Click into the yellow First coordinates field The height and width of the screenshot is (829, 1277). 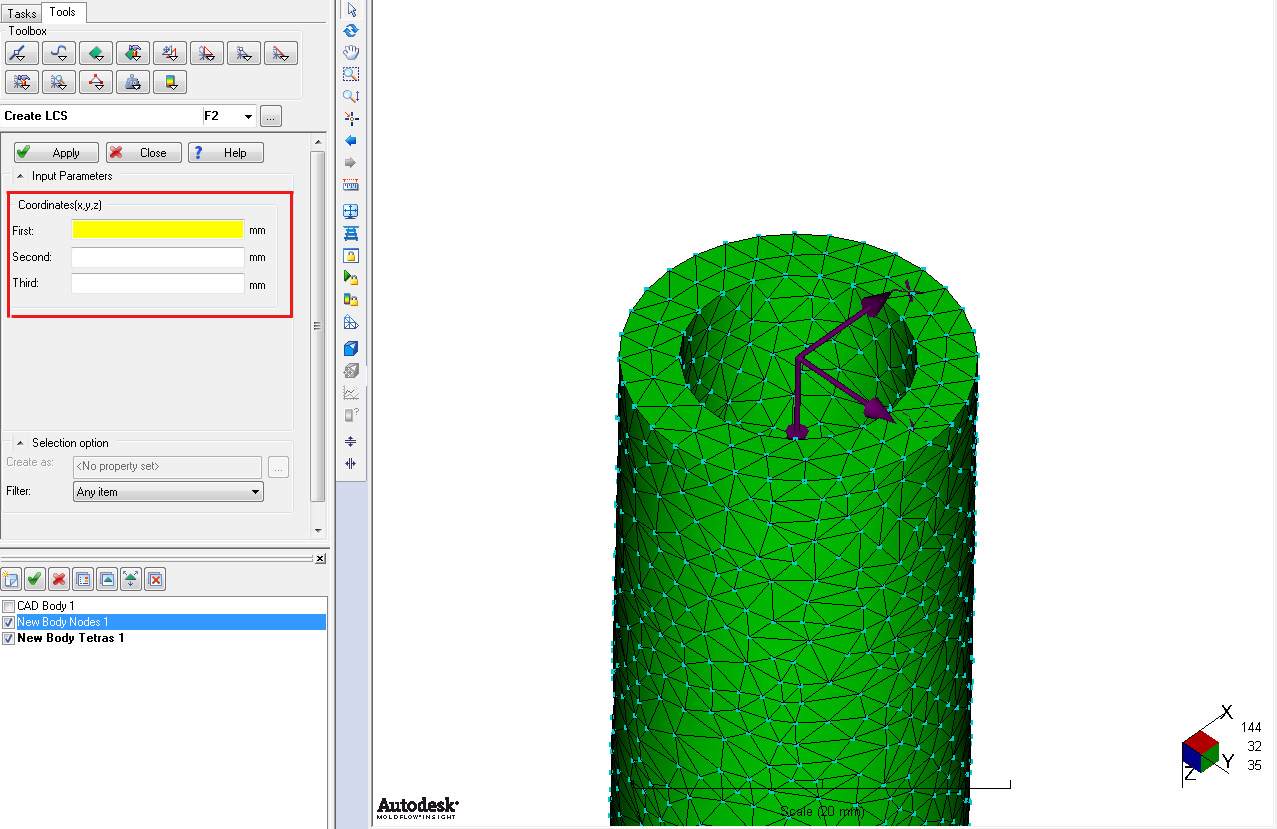pos(157,229)
